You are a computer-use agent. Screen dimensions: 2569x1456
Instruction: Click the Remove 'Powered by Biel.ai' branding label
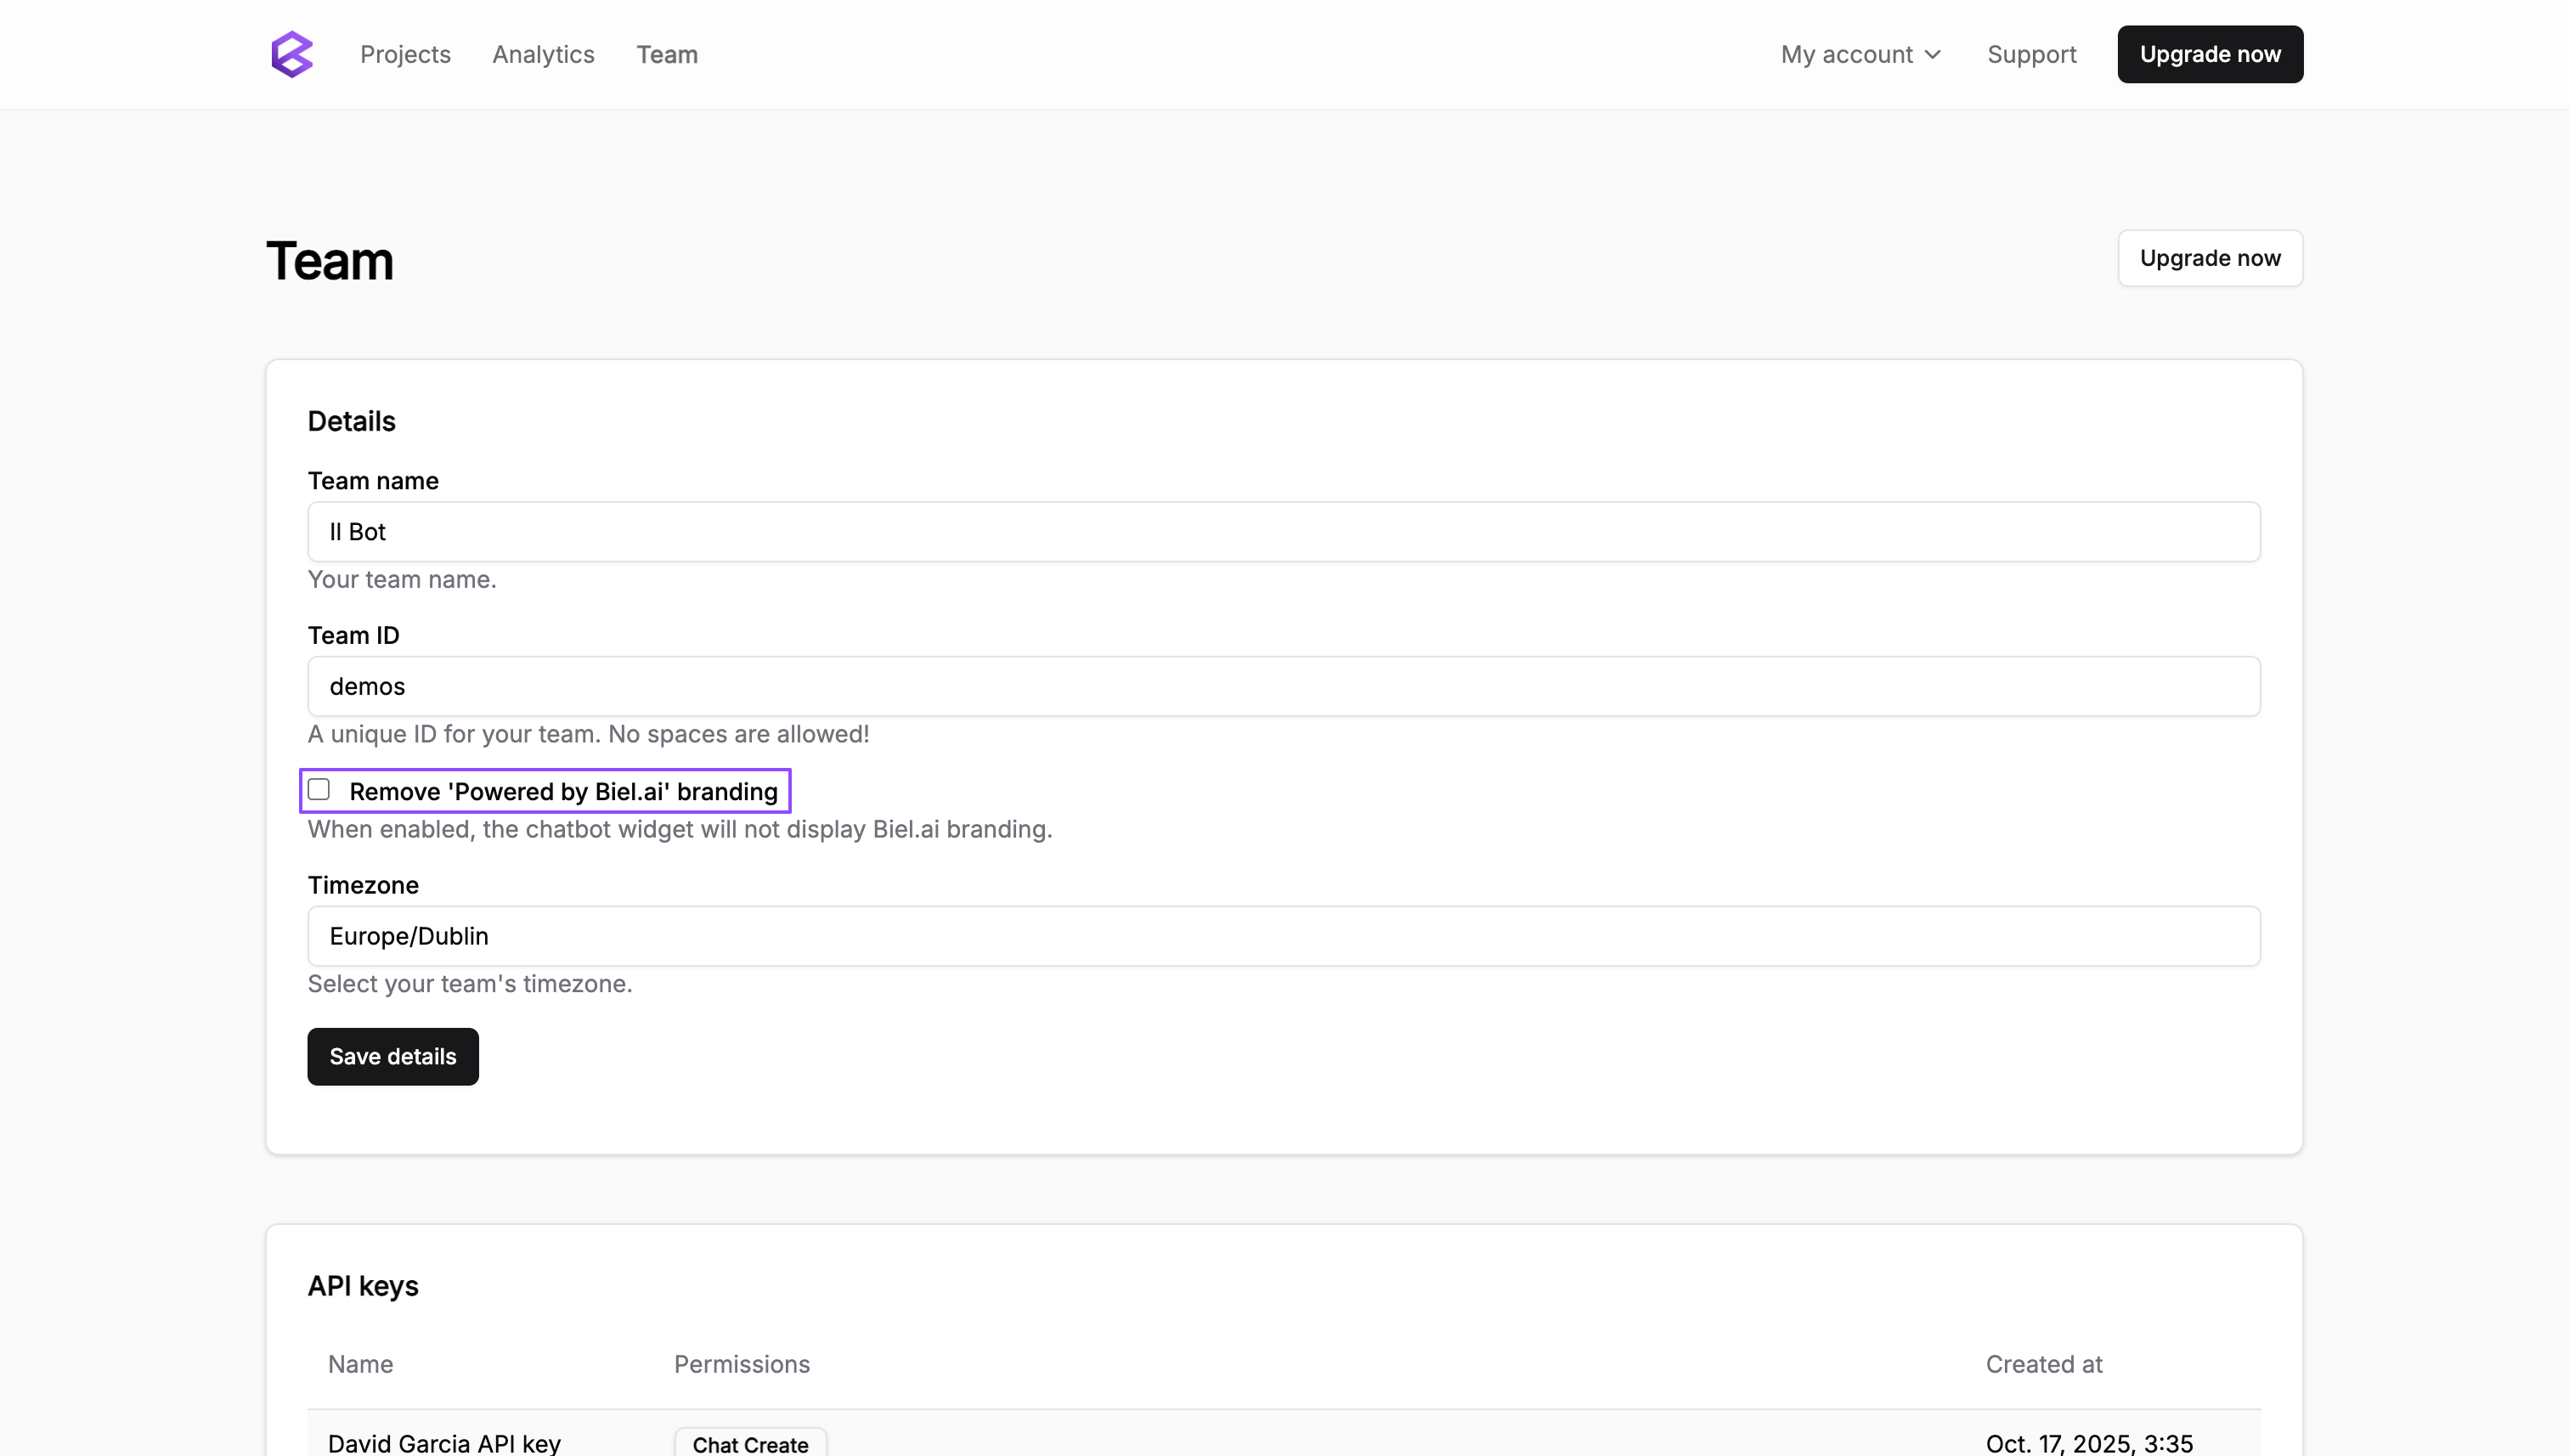563,792
